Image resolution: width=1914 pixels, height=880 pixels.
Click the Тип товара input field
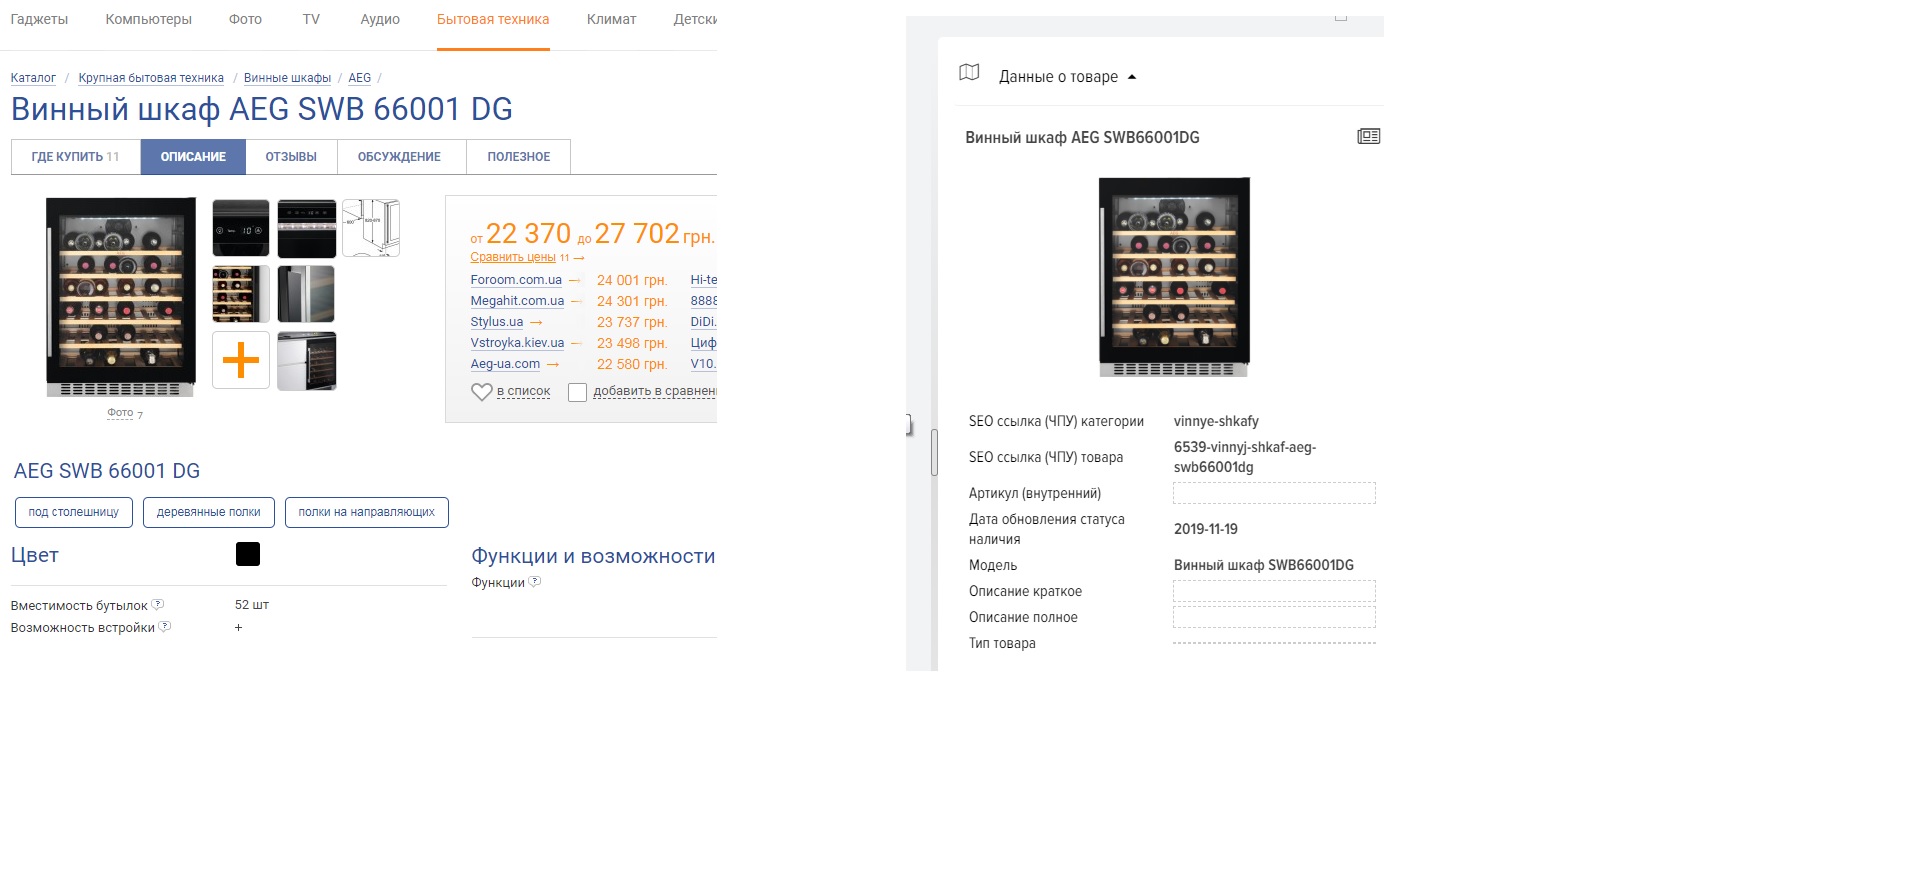pos(1274,643)
